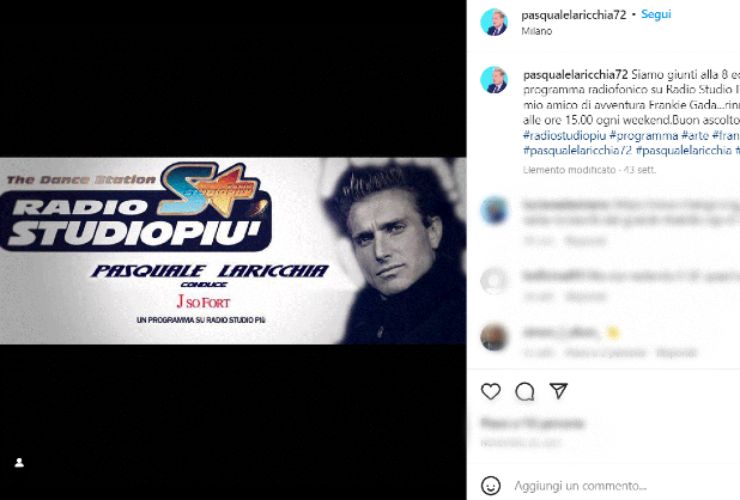Share the post via paper plane icon
740x500 pixels.
559,390
